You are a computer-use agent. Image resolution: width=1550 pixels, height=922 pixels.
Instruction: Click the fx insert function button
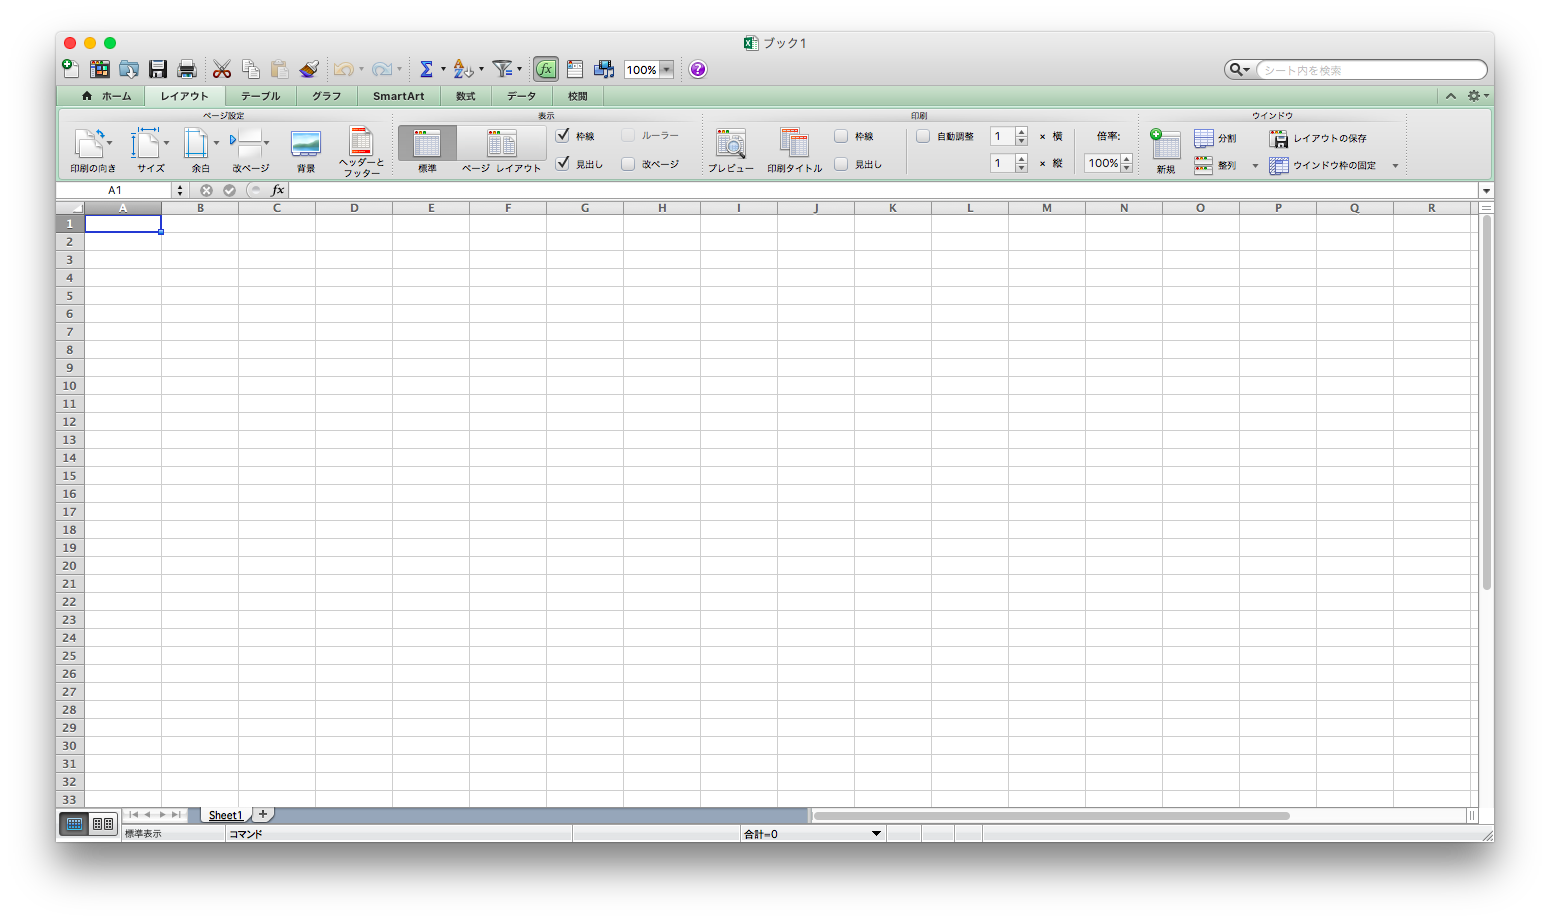[278, 190]
